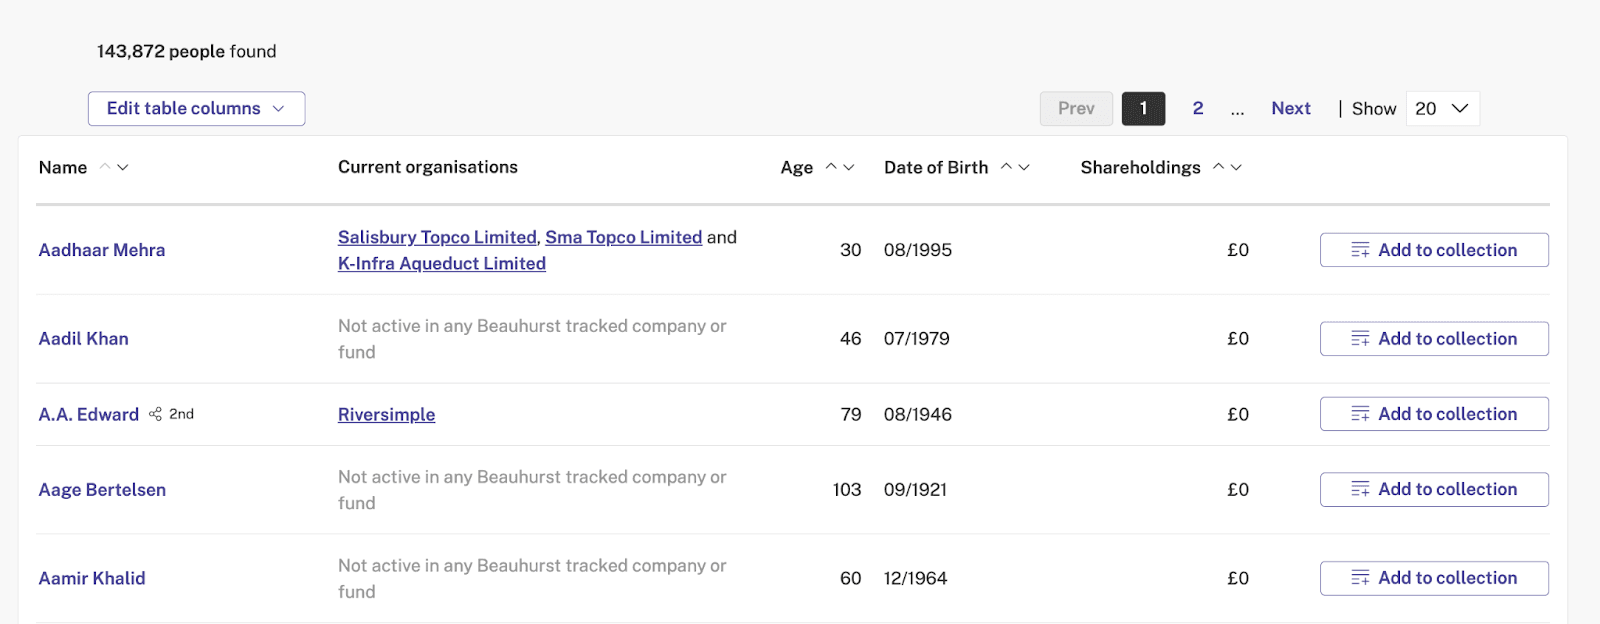Click Aage Bertelsen's 'Not active' organisation text
Viewport: 1600px width, 624px height.
point(532,490)
